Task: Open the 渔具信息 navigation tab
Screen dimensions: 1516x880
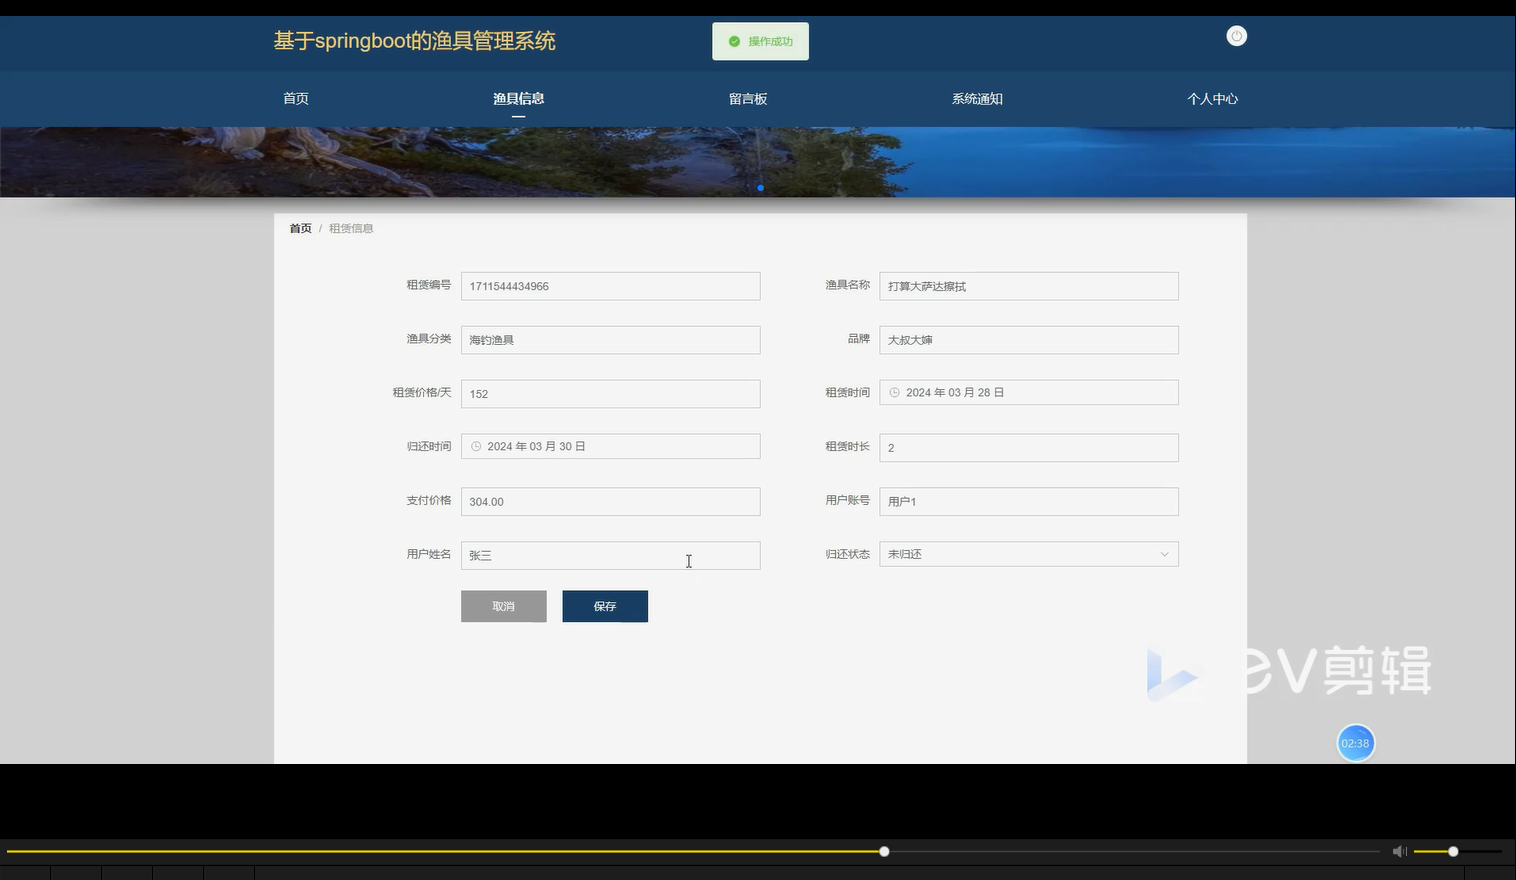Action: [518, 98]
